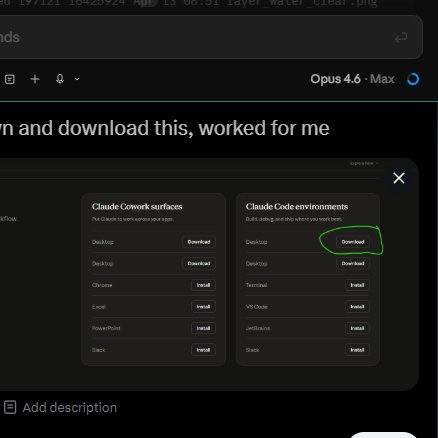The width and height of the screenshot is (438, 438).
Task: Click Install in the VS Code row
Action: tap(357, 307)
